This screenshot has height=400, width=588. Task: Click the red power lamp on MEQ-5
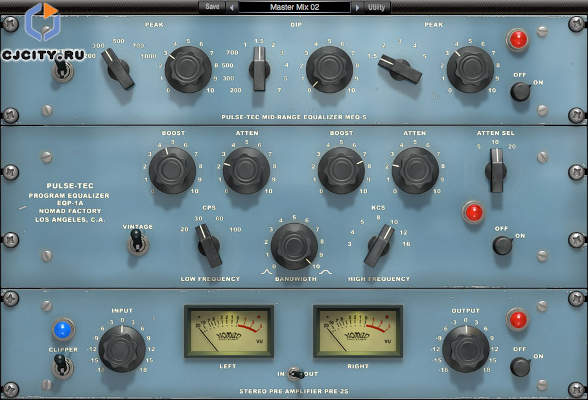click(x=517, y=39)
